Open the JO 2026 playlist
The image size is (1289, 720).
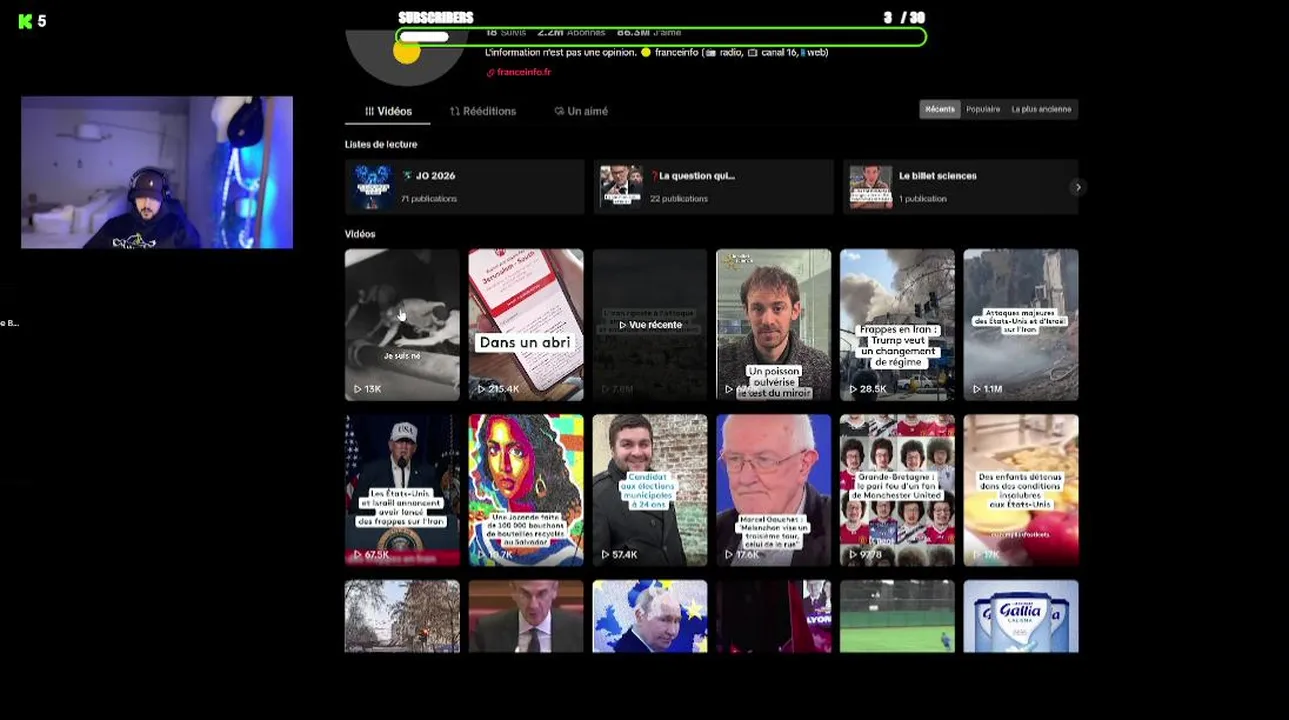pos(465,187)
